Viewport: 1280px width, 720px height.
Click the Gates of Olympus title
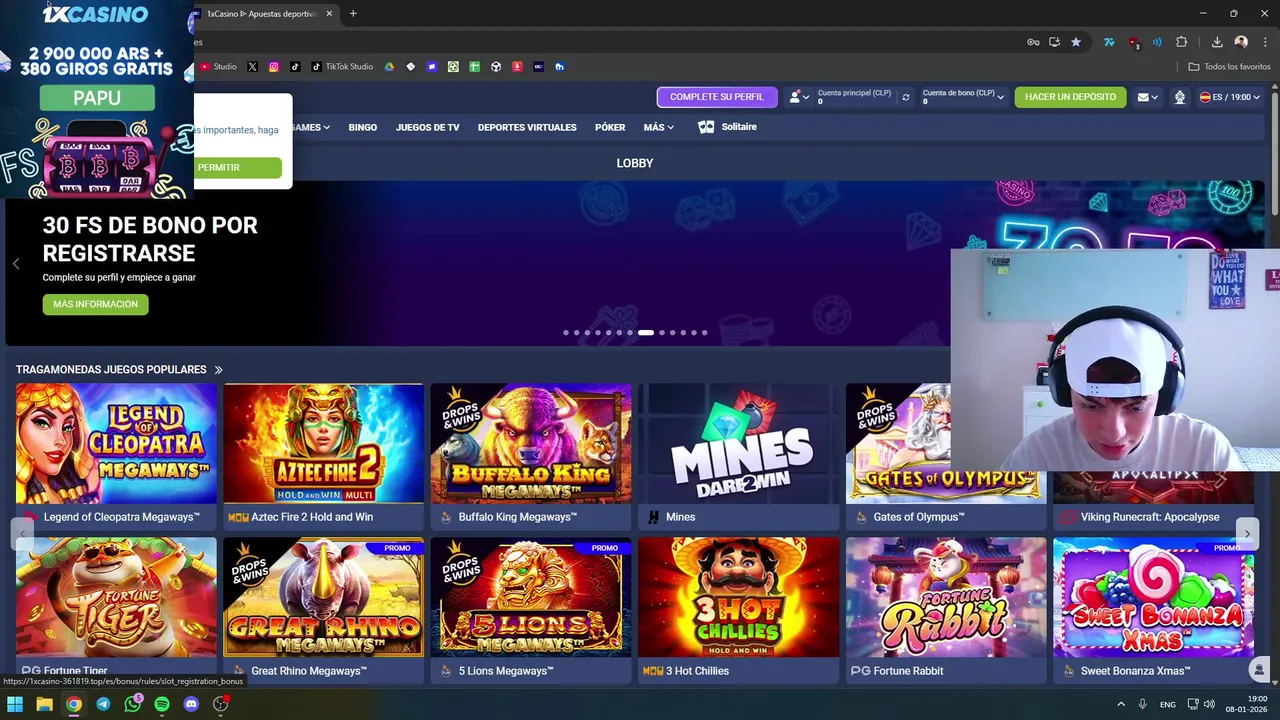919,517
